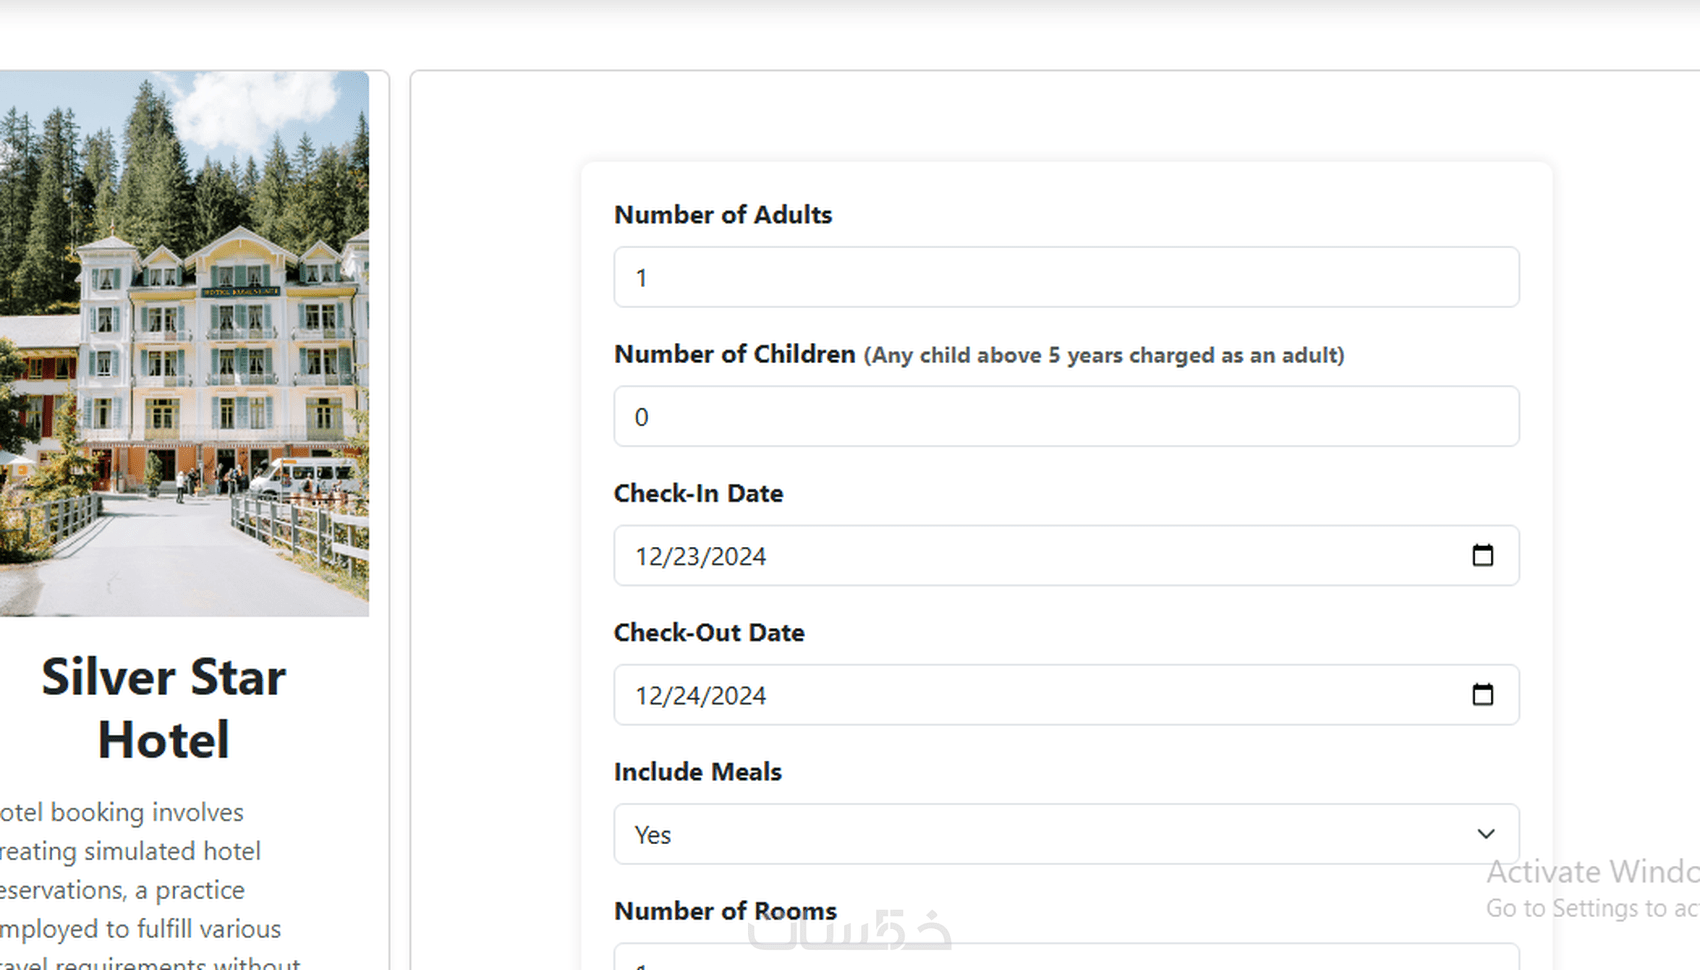Click the Check-In Date label
Screen dimensions: 1700x970
click(698, 493)
